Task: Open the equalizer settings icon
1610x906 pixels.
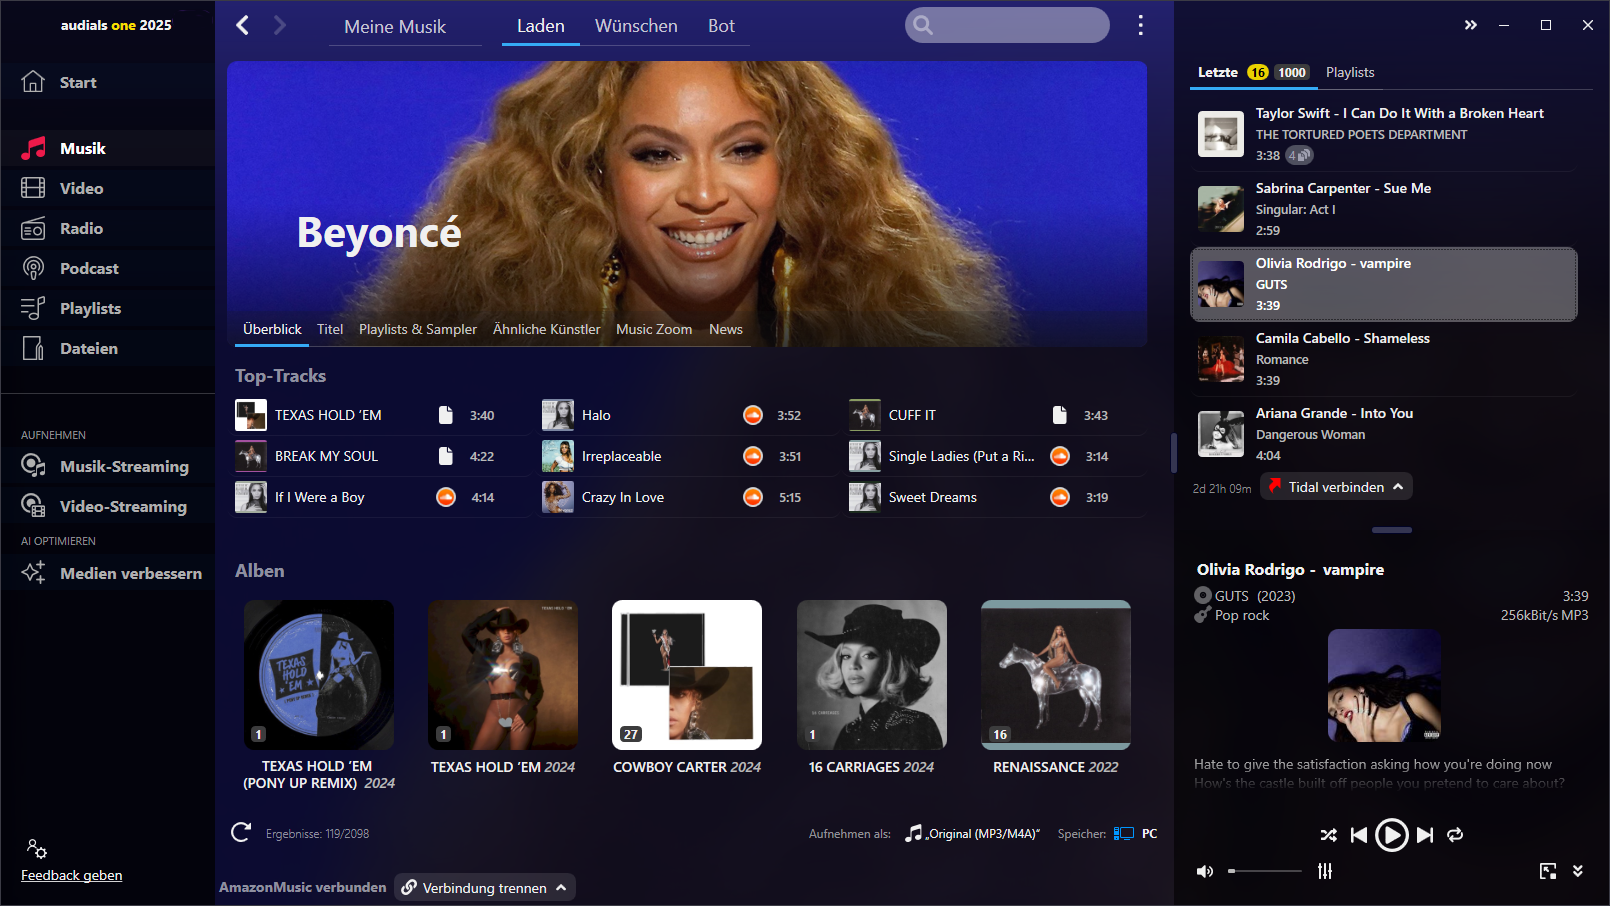Action: coord(1325,871)
